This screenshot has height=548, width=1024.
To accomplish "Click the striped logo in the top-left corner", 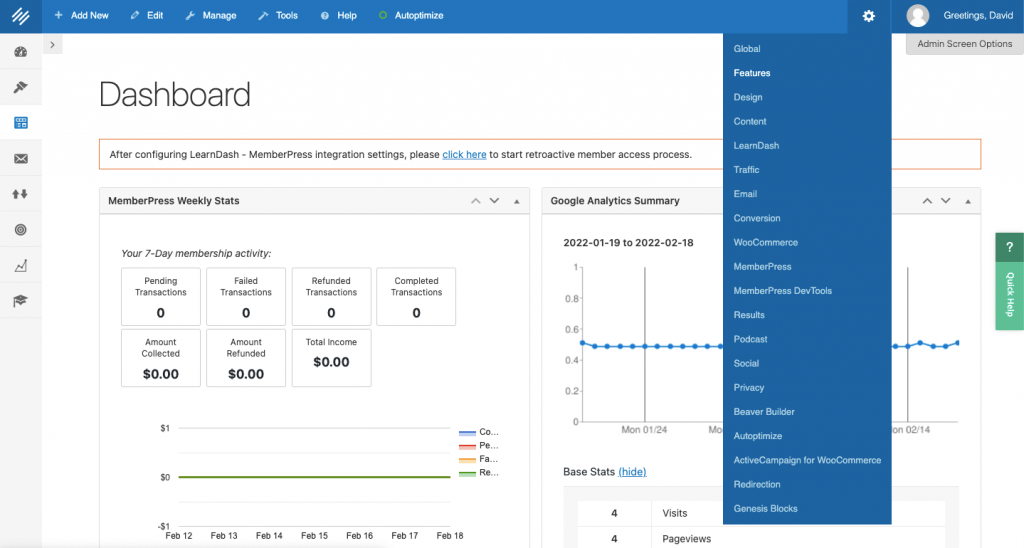I will (x=20, y=16).
